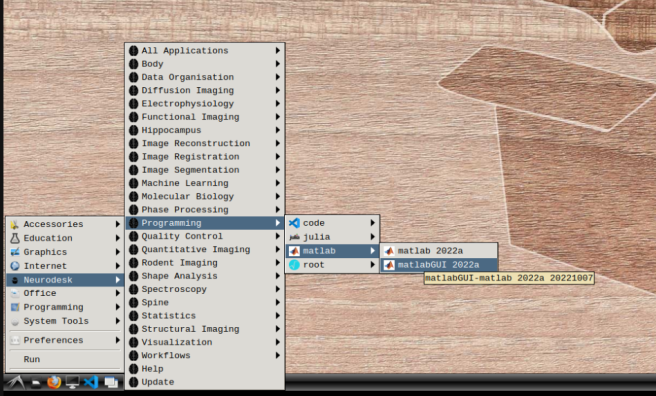656x396 pixels.
Task: Open the Body category
Action: click(205, 64)
